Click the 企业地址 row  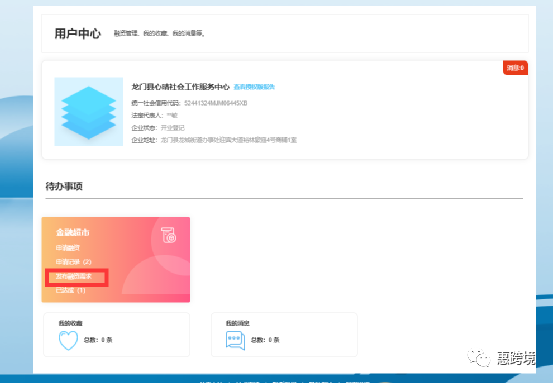pos(214,140)
